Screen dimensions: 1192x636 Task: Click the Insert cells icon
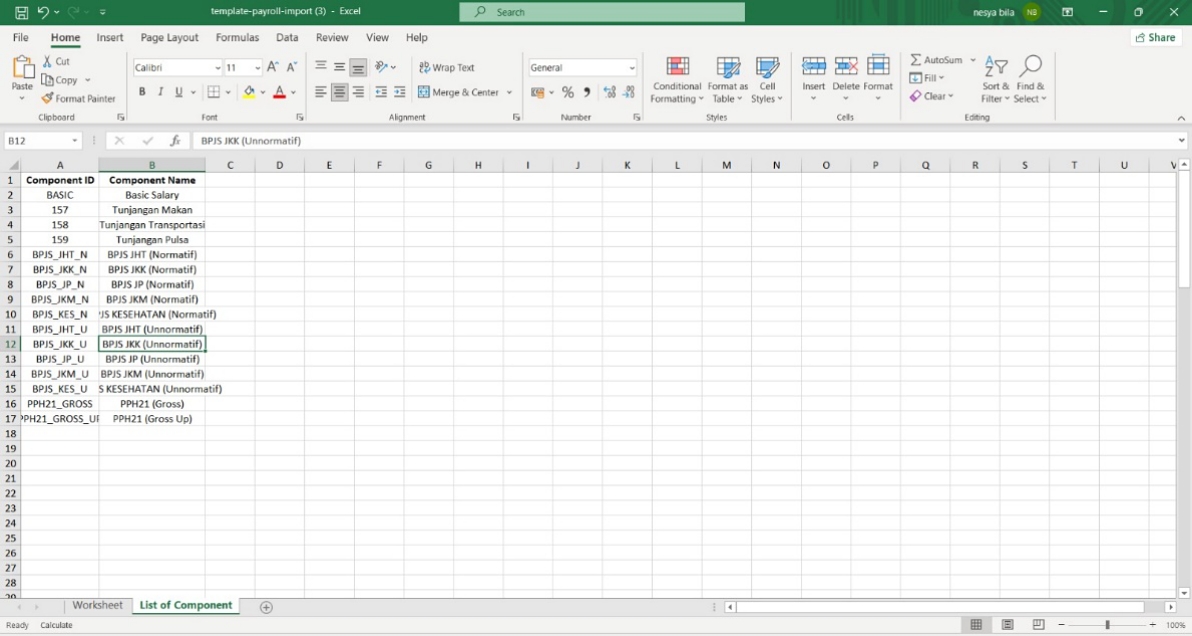coord(814,68)
